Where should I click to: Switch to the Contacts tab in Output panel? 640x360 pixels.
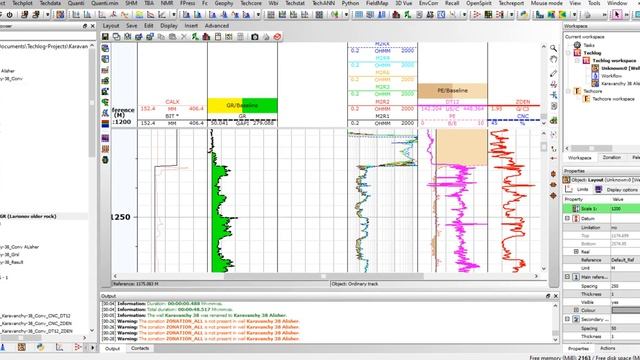coord(140,348)
